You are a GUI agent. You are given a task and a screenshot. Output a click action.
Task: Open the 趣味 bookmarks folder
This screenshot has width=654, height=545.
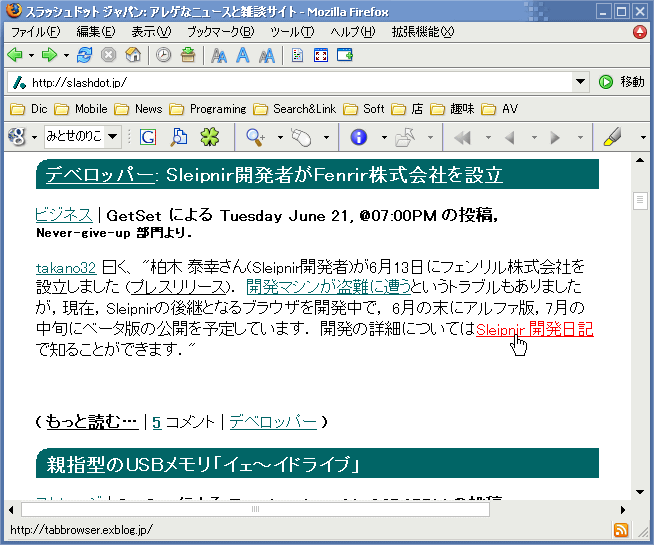tap(453, 109)
